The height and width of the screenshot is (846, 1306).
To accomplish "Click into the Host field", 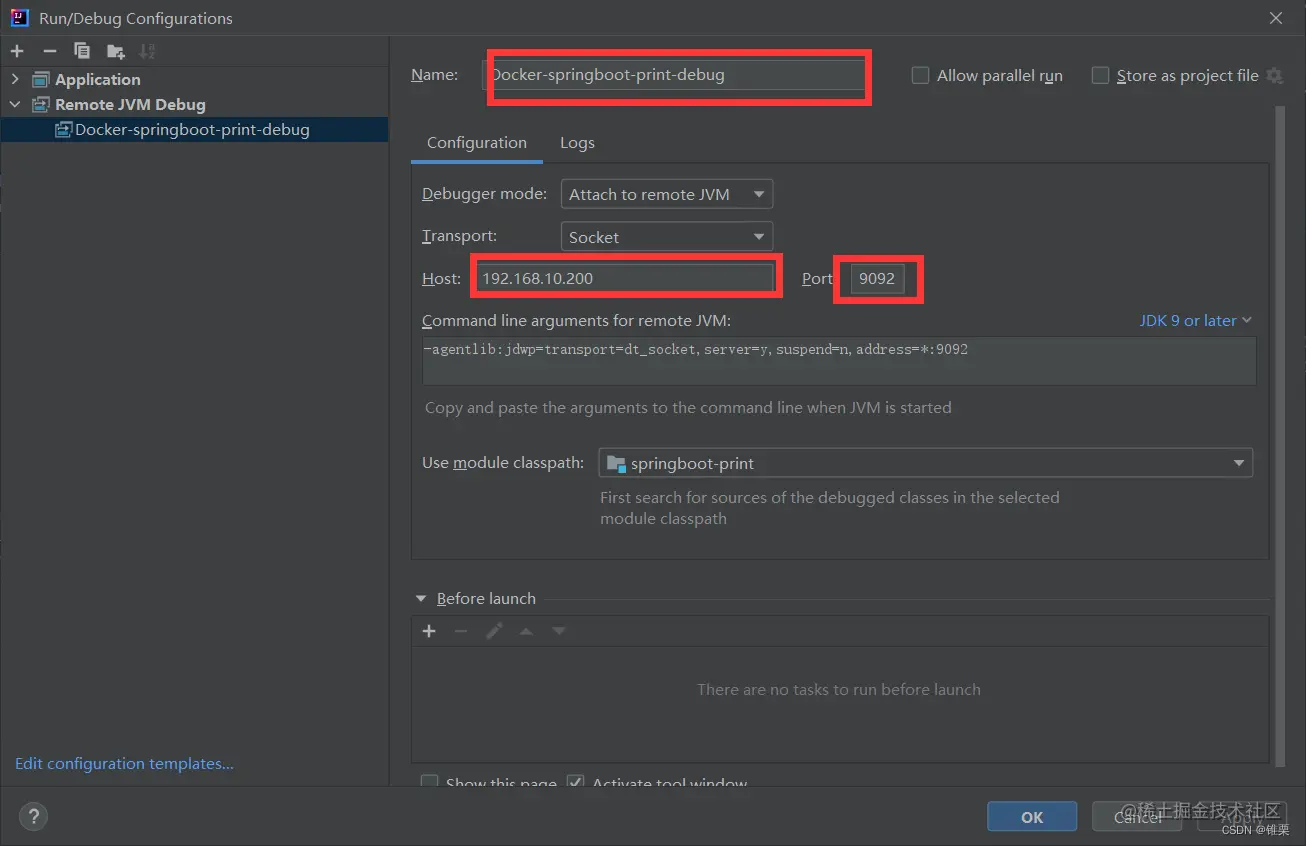I will pyautogui.click(x=624, y=278).
